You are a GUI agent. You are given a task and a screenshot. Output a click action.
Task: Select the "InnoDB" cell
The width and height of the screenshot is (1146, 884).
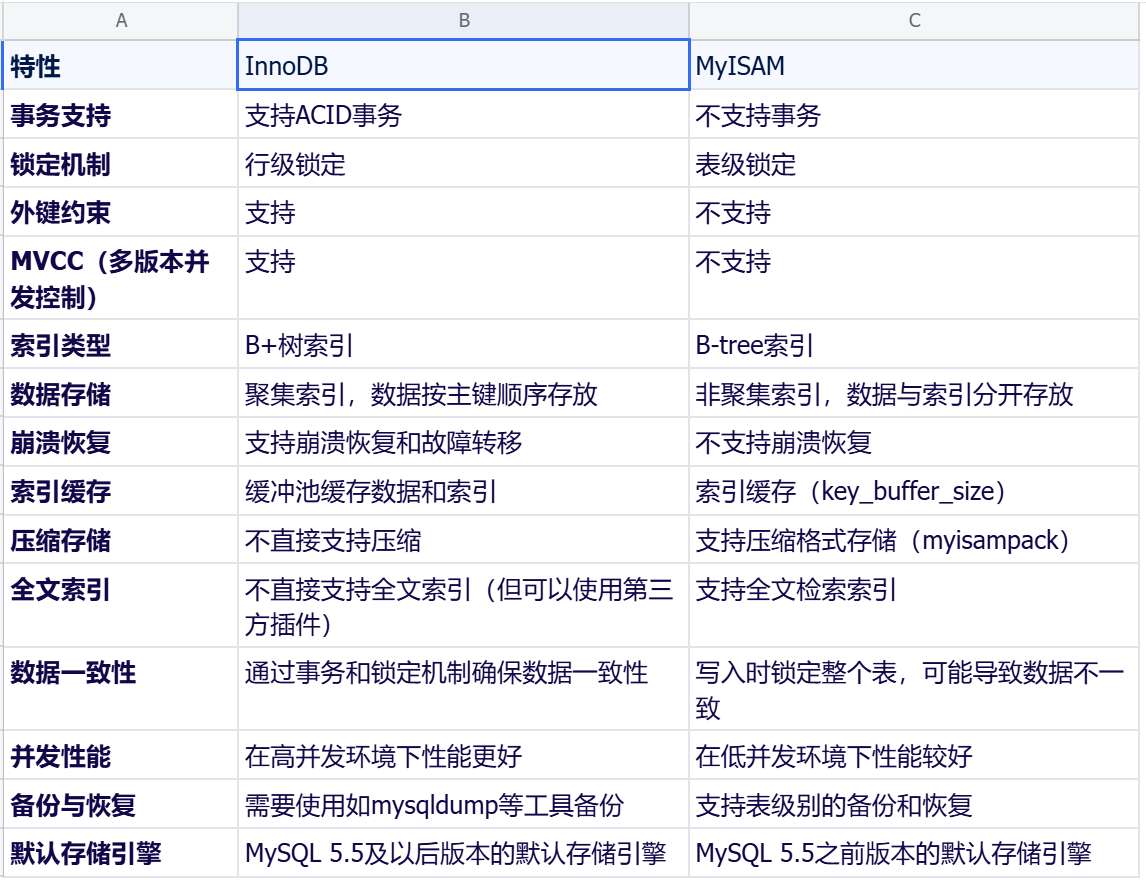click(463, 66)
